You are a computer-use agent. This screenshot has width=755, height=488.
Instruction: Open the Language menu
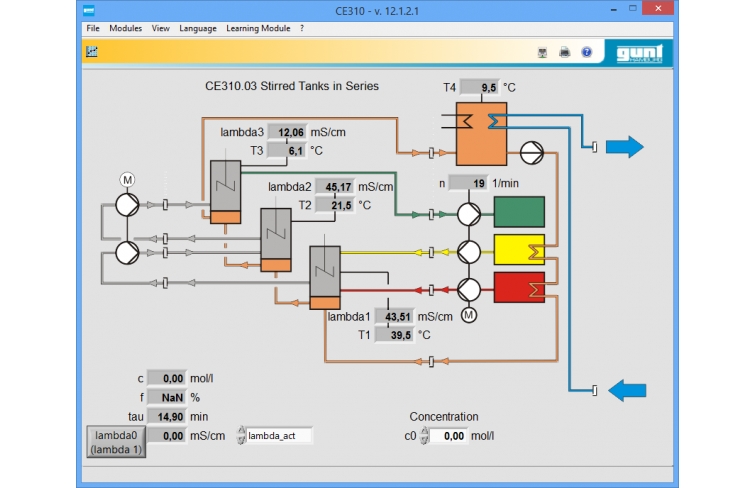click(198, 28)
